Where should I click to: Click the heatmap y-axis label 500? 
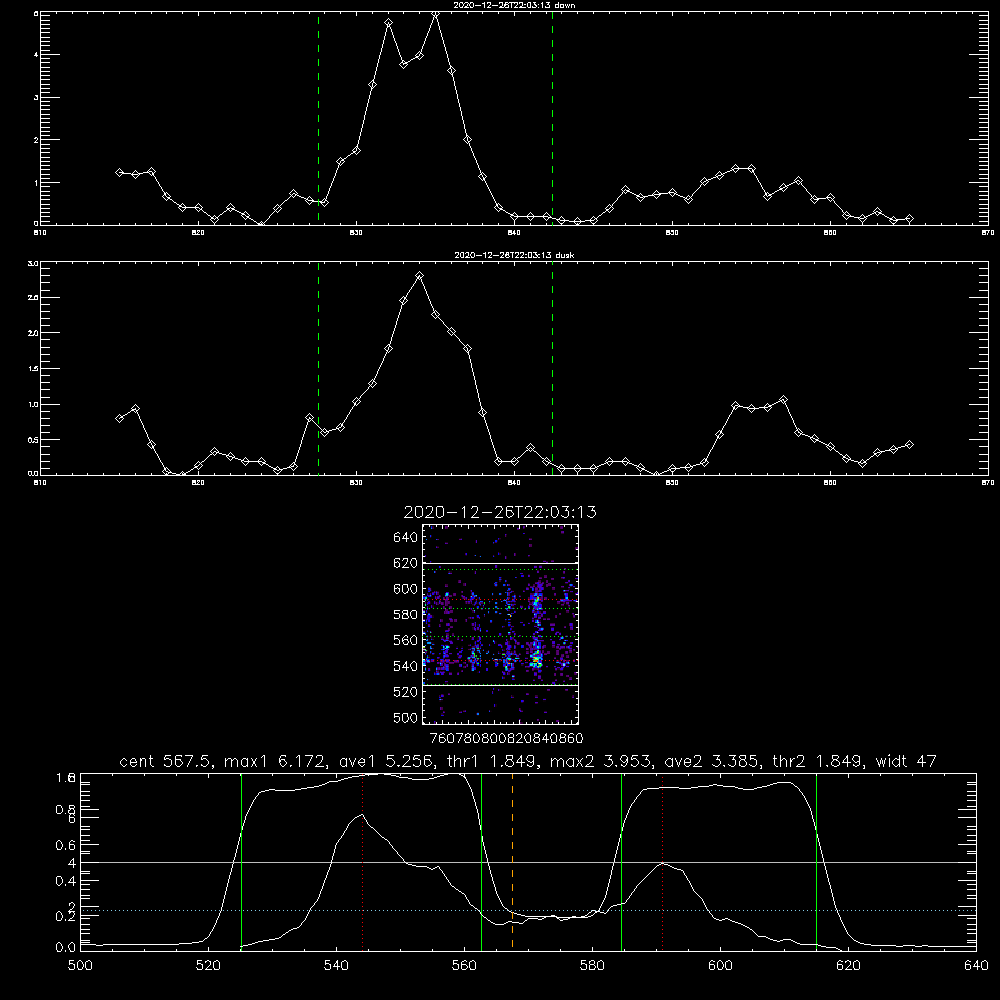pos(406,717)
